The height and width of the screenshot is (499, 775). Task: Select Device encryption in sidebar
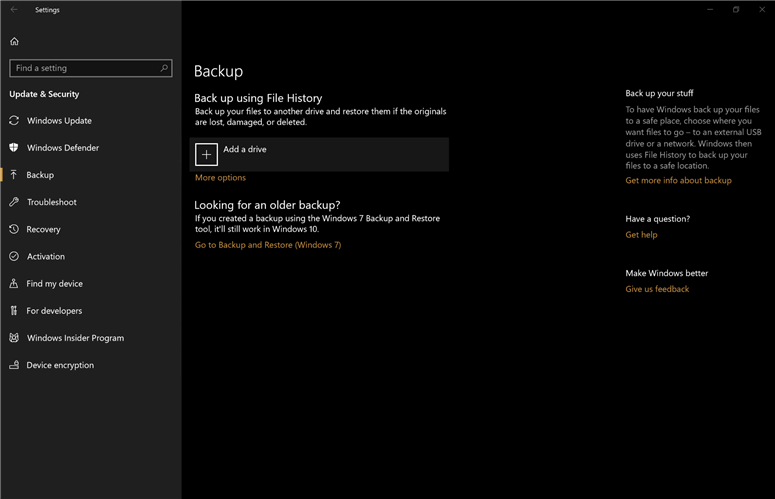coord(60,365)
